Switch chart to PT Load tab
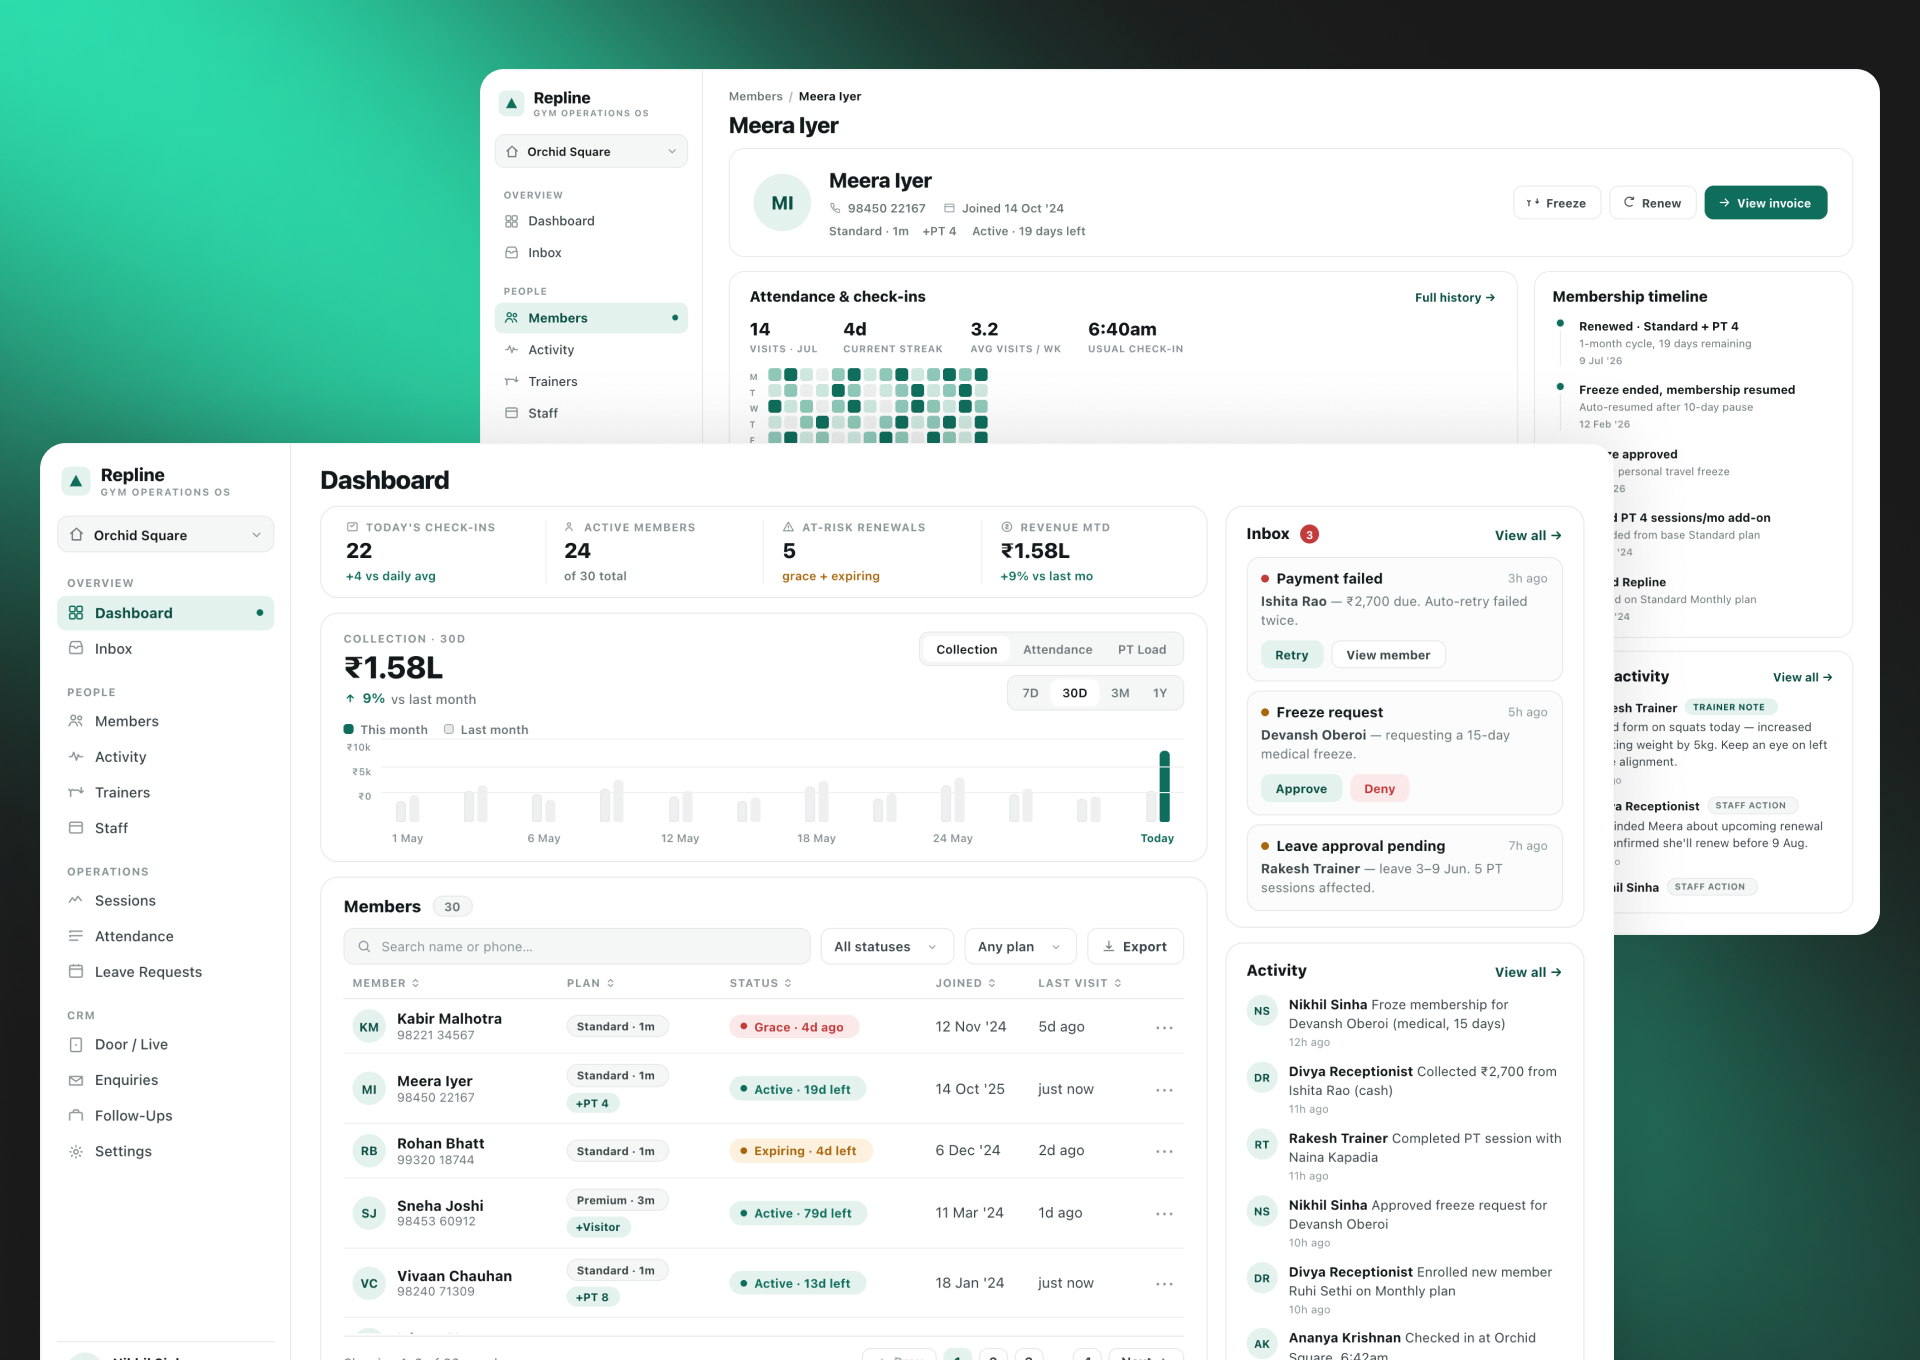The image size is (1920, 1360). [x=1141, y=649]
